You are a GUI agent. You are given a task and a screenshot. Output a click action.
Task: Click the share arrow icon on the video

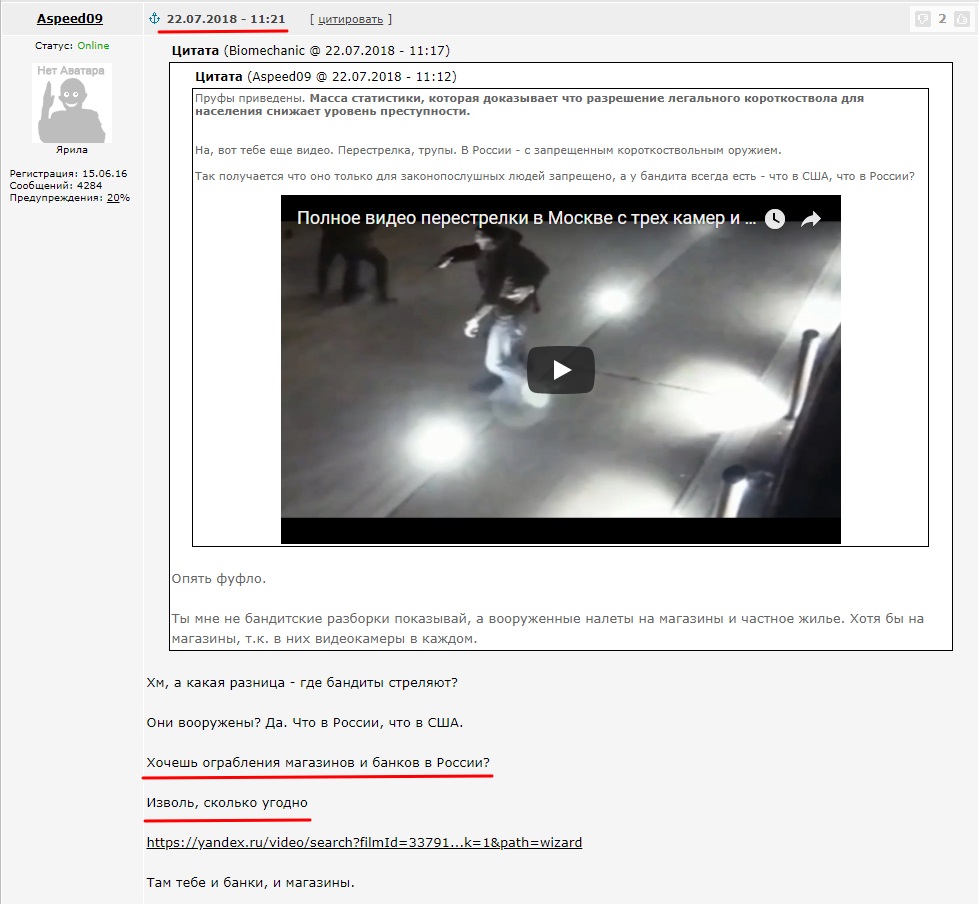tap(810, 219)
